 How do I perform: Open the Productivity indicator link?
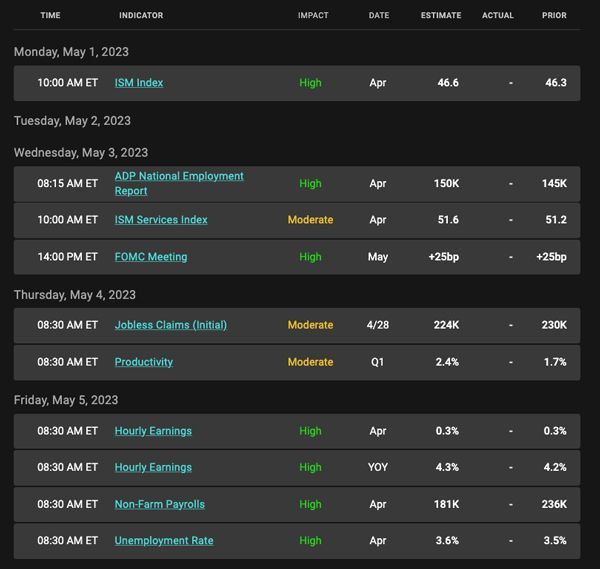[x=143, y=362]
